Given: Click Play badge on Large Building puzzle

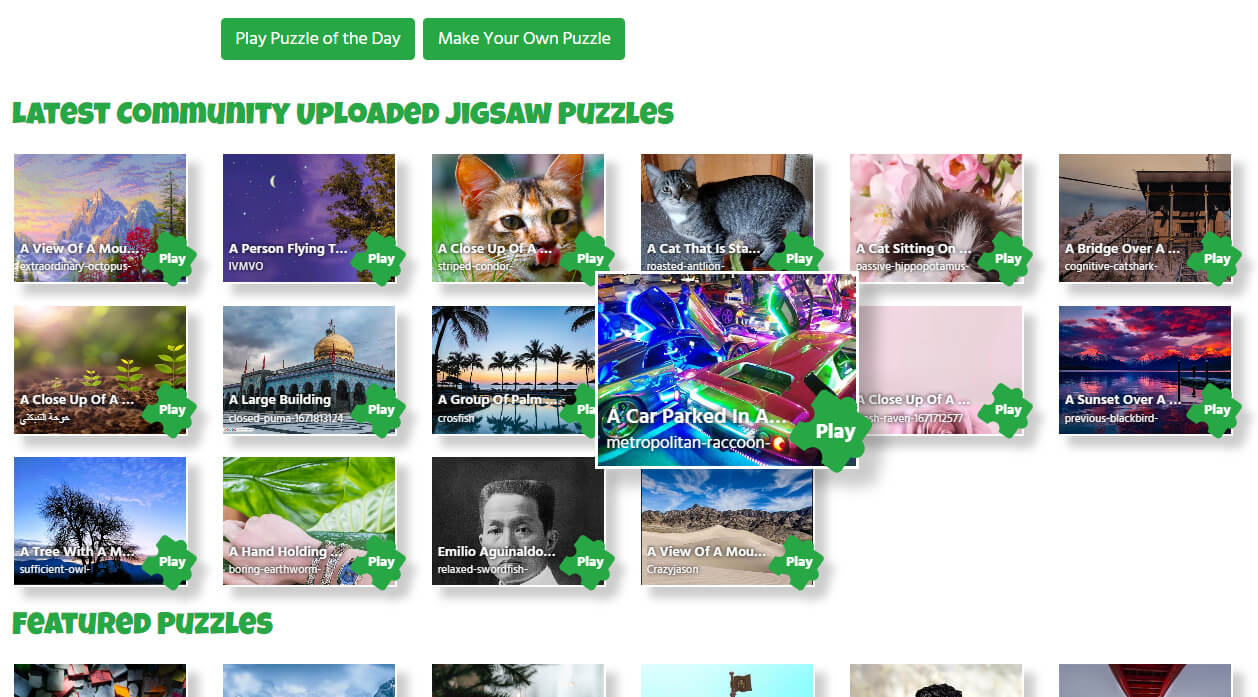Looking at the screenshot, I should (x=381, y=409).
